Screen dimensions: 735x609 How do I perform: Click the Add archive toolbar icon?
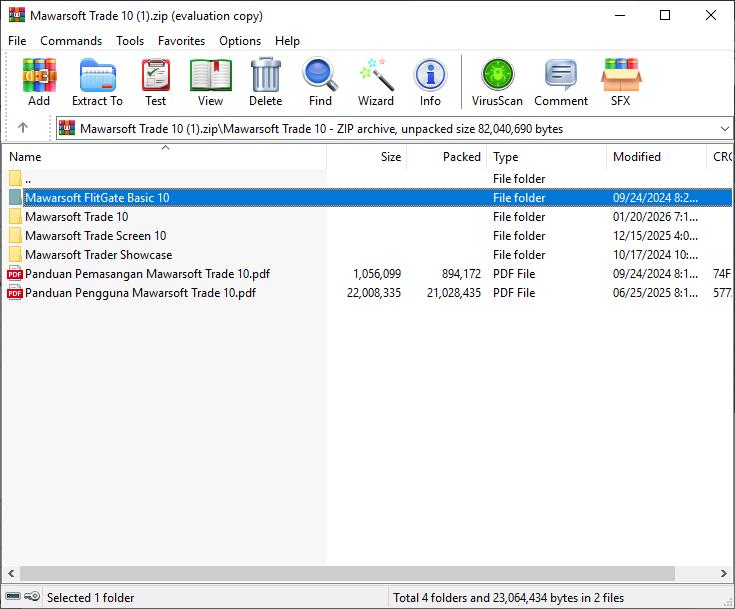[x=39, y=82]
